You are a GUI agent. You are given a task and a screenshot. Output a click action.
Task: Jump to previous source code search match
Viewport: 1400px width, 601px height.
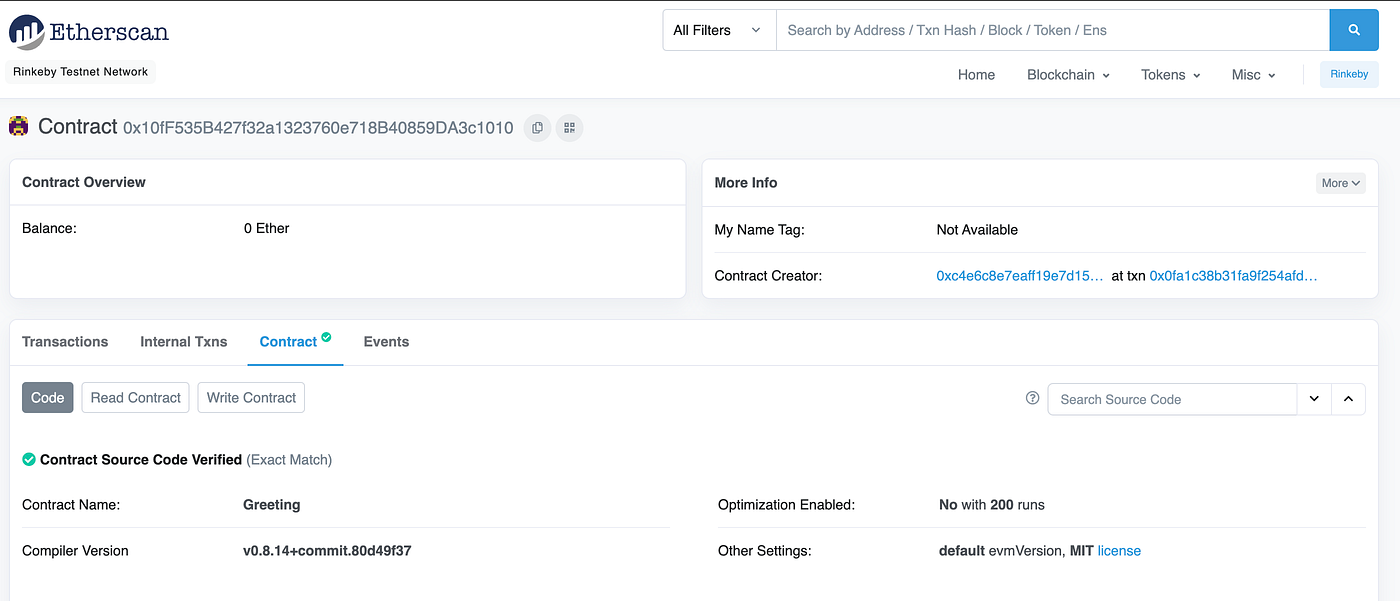coord(1348,399)
